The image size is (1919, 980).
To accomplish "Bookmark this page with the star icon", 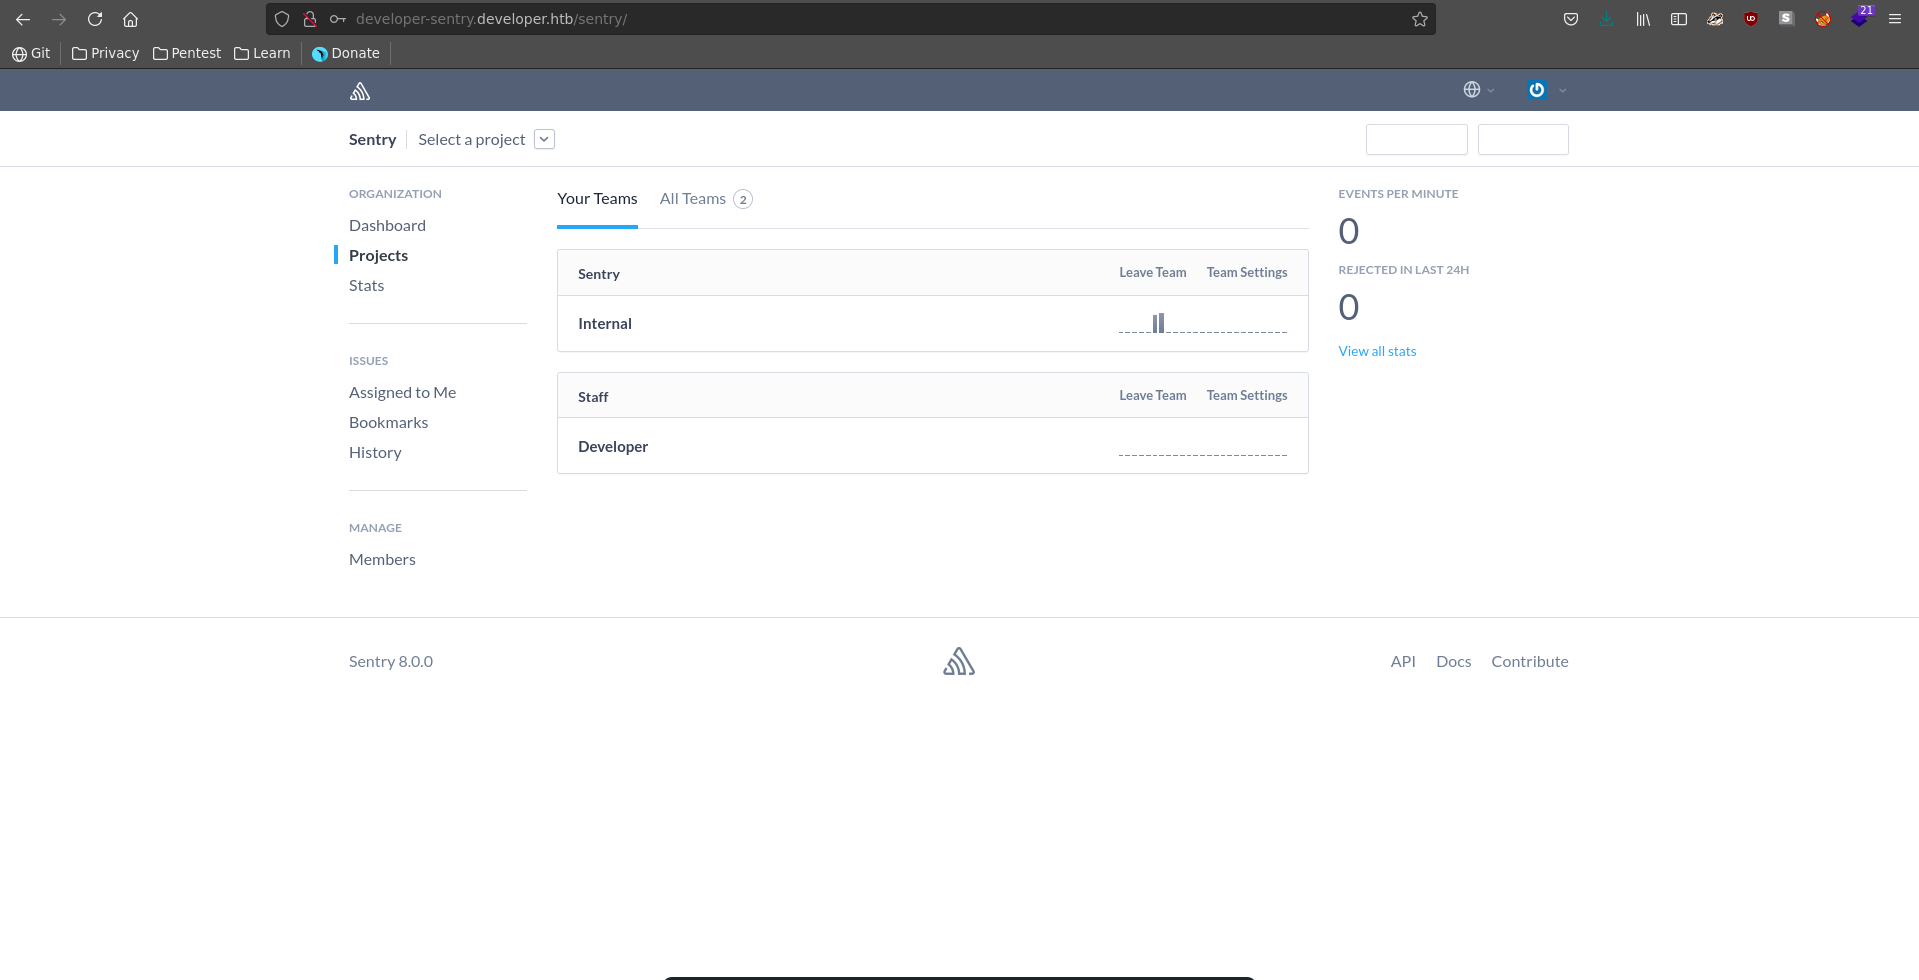I will (x=1419, y=19).
